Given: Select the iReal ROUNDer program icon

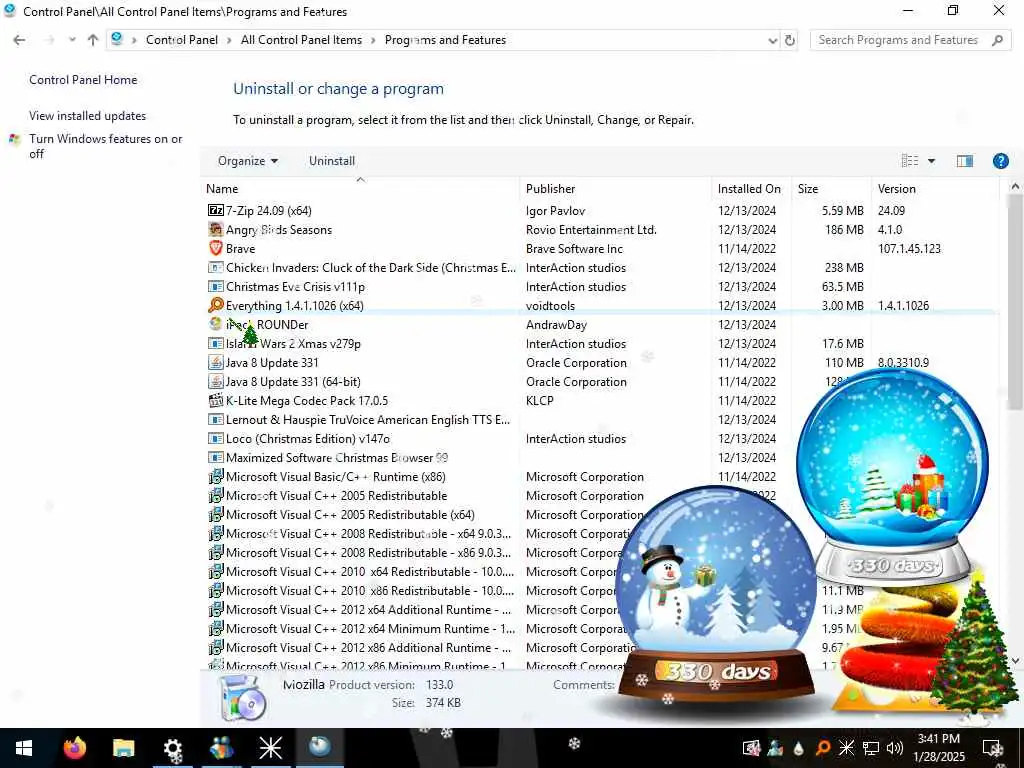Looking at the screenshot, I should 216,324.
